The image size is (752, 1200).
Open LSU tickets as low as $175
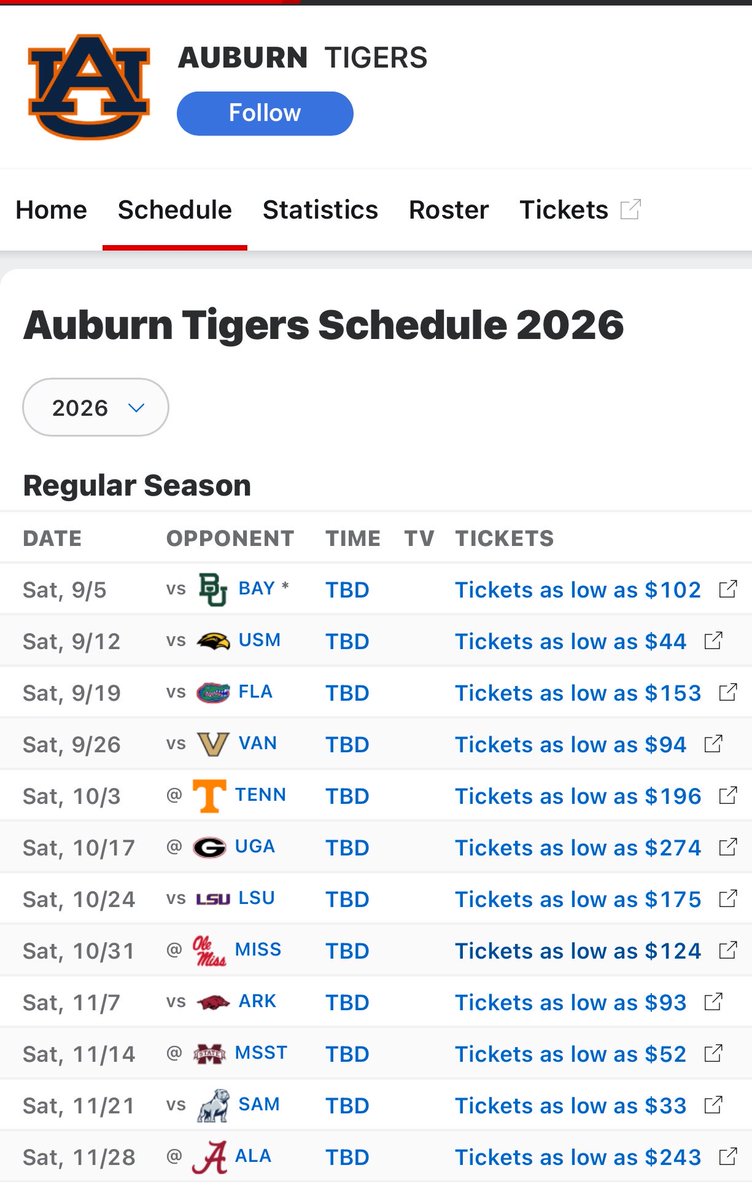click(578, 899)
